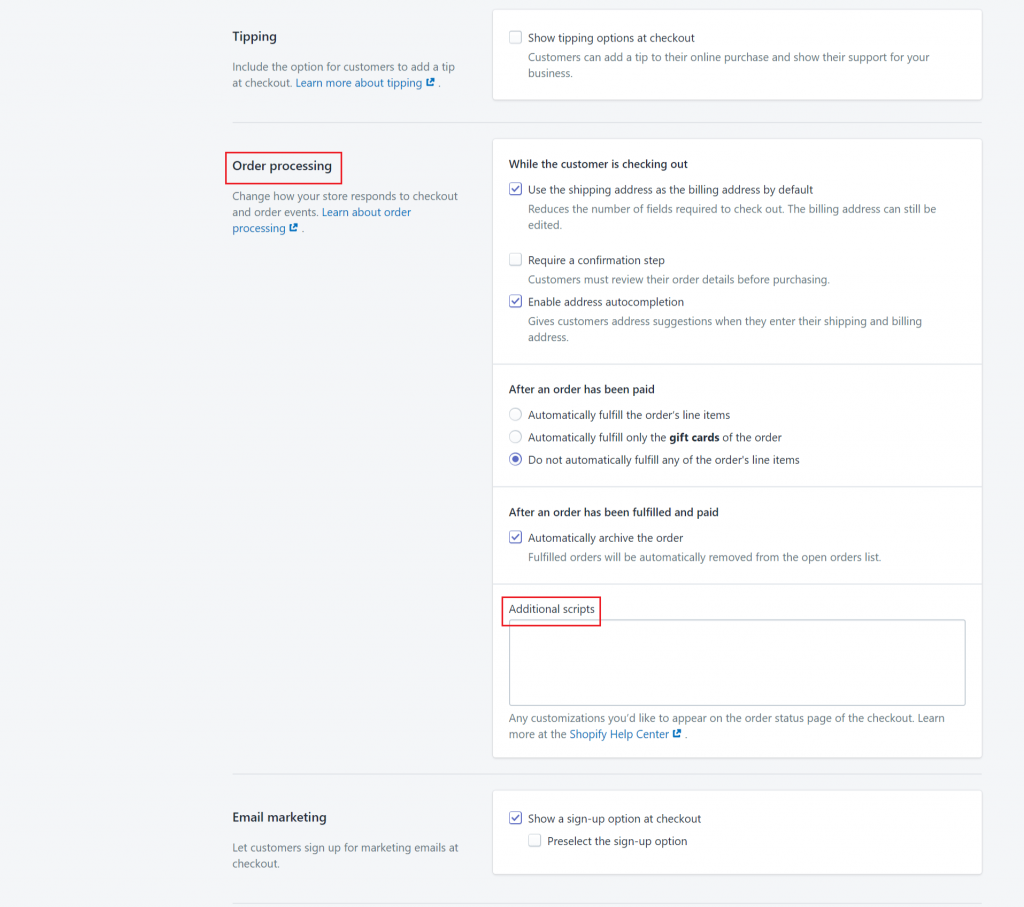Uncheck Use shipping address as billing address
This screenshot has width=1024, height=907.
[x=516, y=190]
